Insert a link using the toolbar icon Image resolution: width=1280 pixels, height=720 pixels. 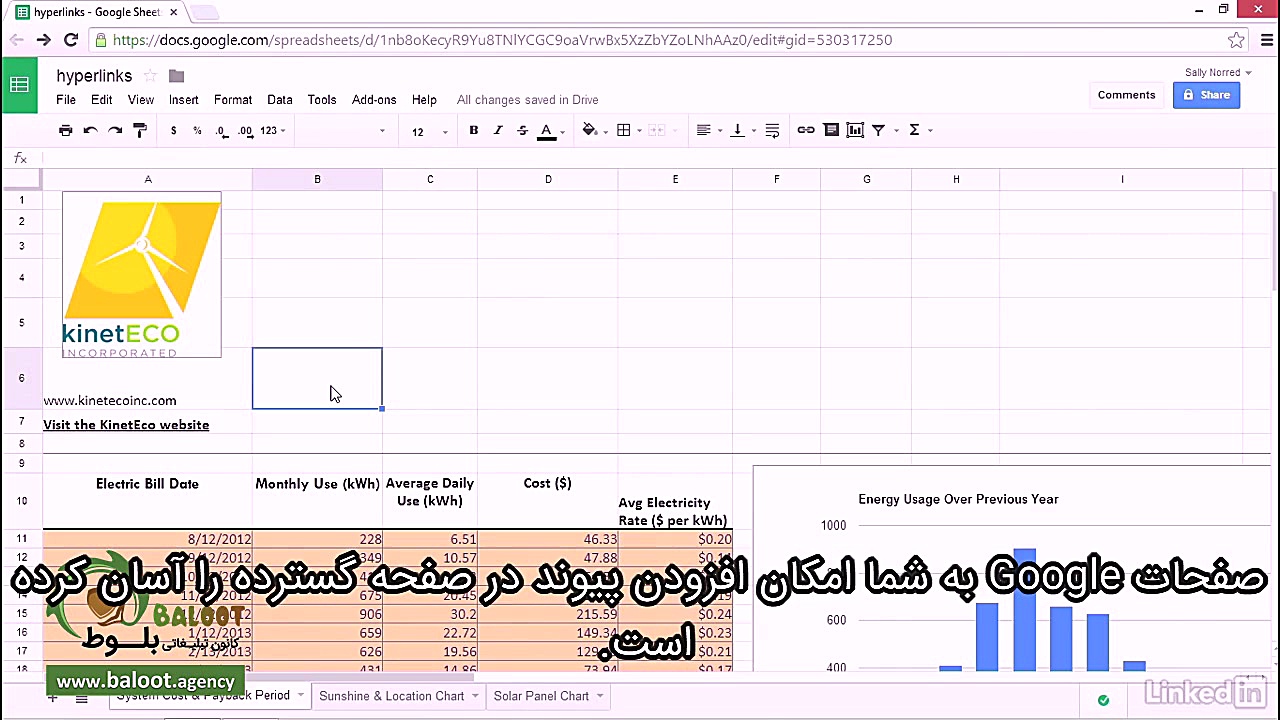coord(806,130)
